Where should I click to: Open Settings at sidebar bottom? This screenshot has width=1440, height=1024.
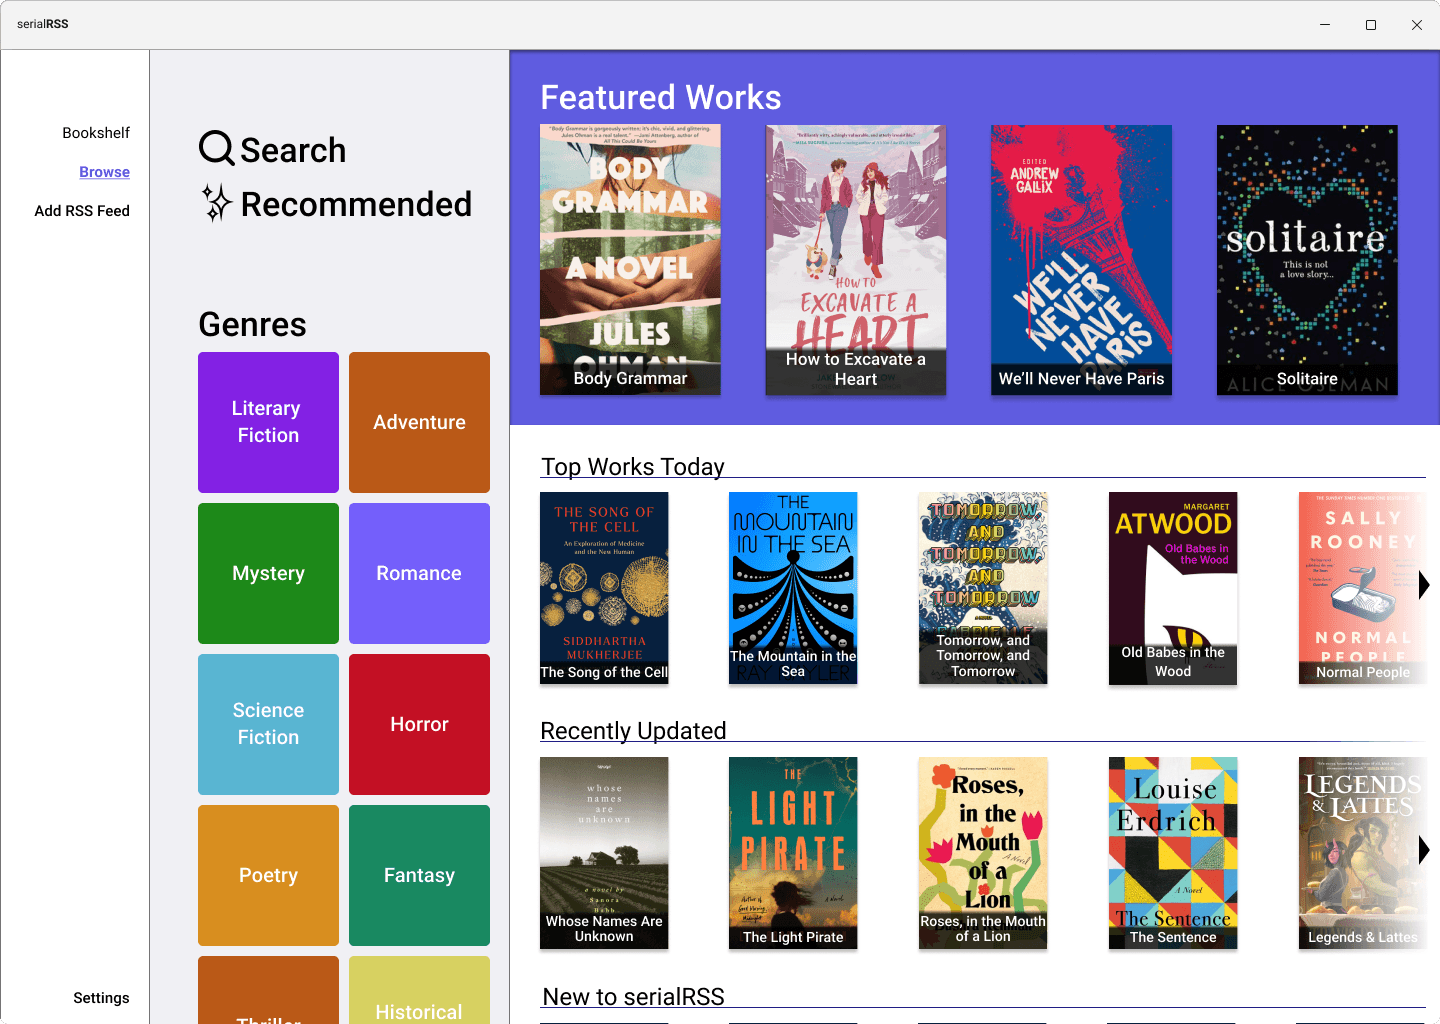[101, 998]
